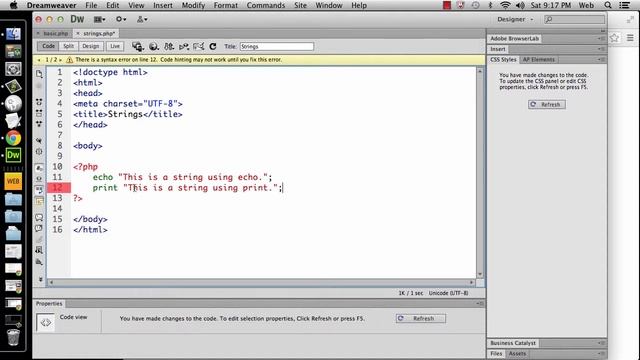Click the Check Browser Compatibility icon
This screenshot has height=360, width=640.
[x=198, y=47]
